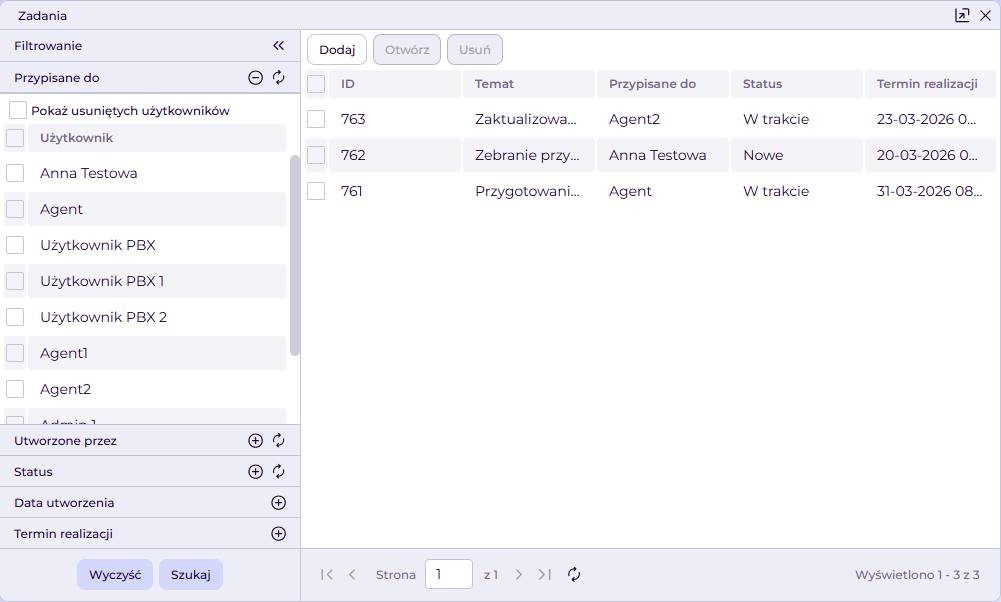This screenshot has width=1001, height=602.
Task: Click the user list vertical scrollbar
Action: 294,255
